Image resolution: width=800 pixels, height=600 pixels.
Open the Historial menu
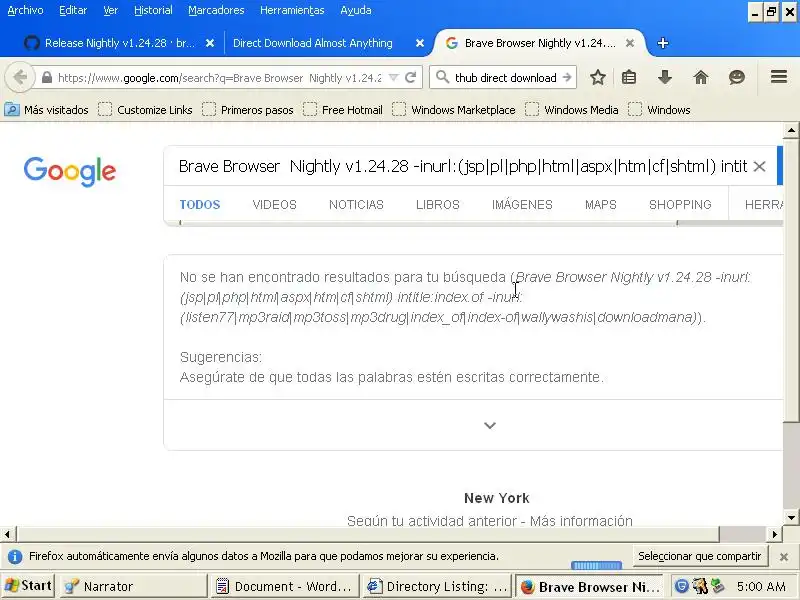coord(153,10)
